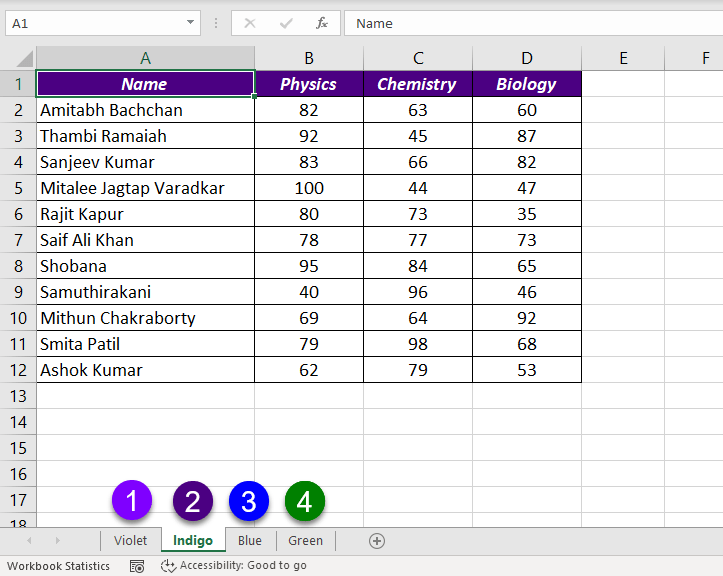This screenshot has width=723, height=576.
Task: Click cell Mitalee Jagtap Varadkar
Action: [x=145, y=188]
